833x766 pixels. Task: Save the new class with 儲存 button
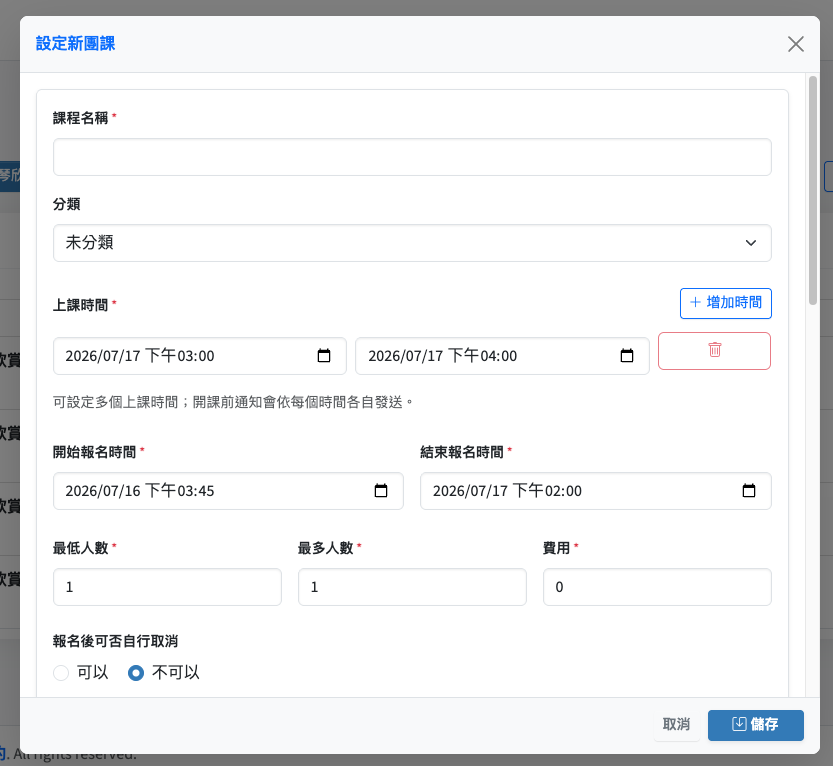click(x=755, y=725)
